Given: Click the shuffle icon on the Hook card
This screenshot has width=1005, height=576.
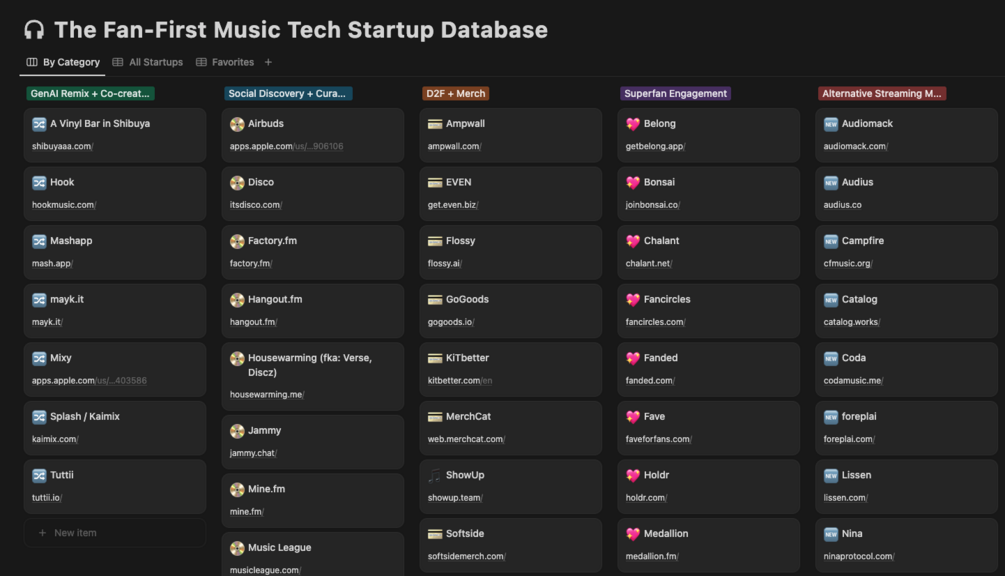Looking at the screenshot, I should click(x=39, y=183).
